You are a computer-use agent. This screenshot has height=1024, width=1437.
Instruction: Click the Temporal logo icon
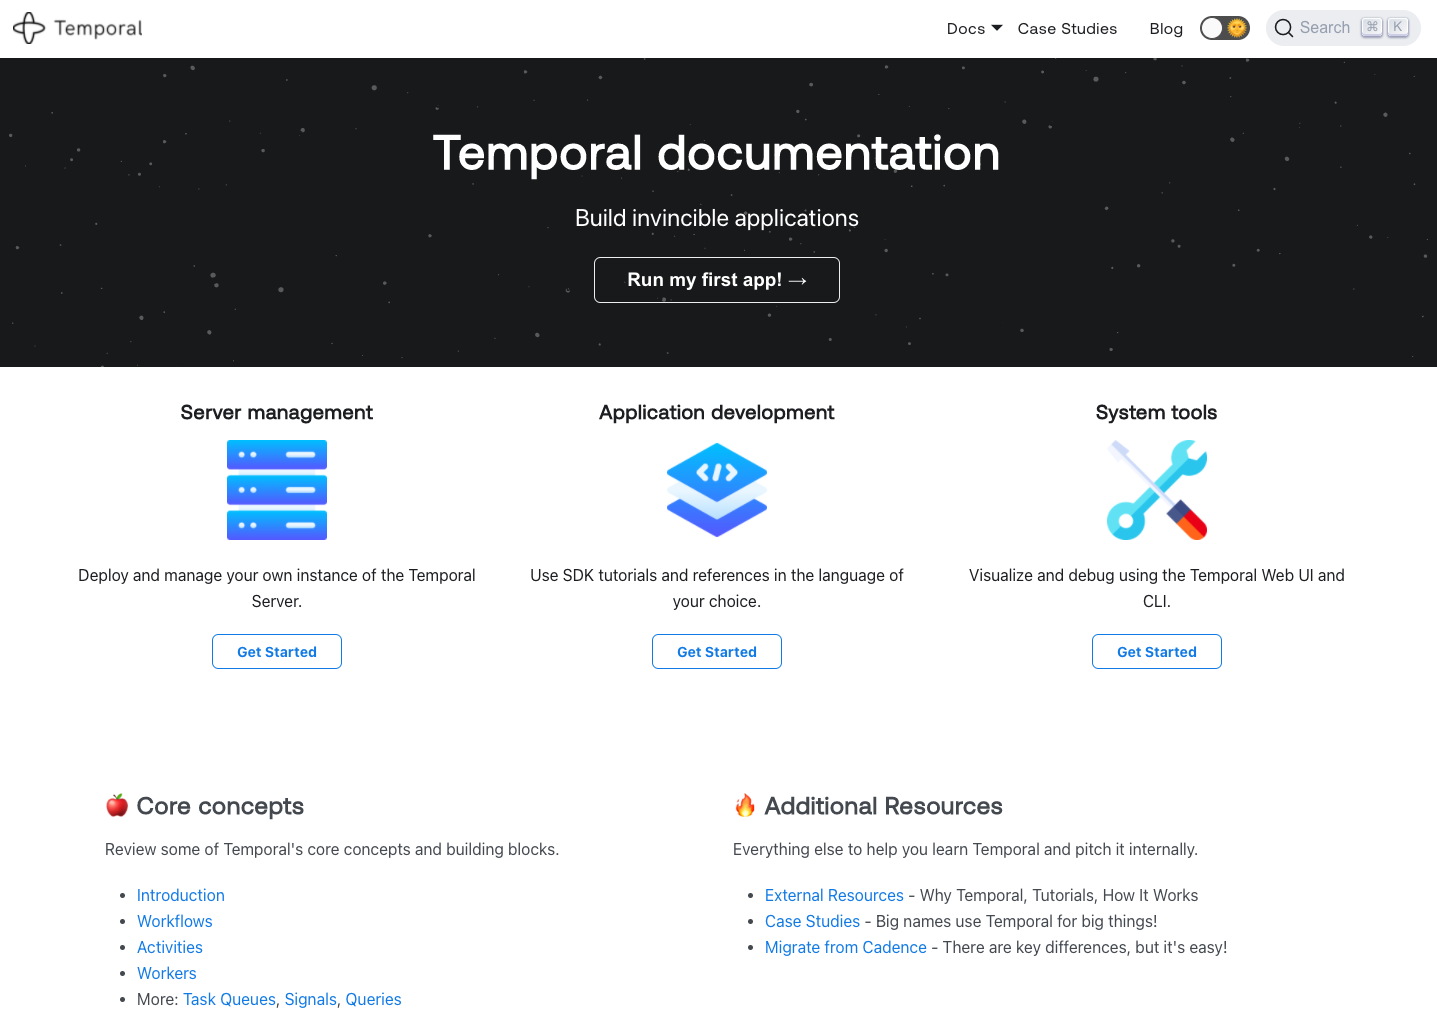click(x=29, y=28)
